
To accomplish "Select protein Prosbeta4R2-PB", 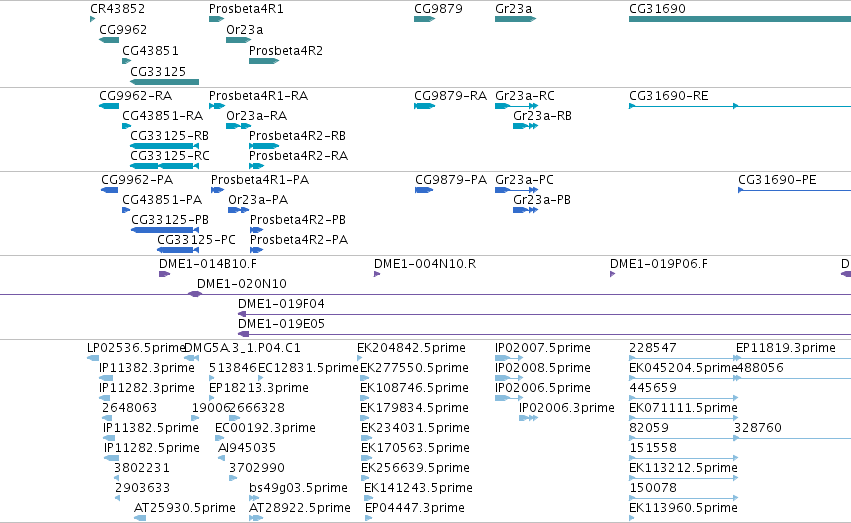I will 256,230.
